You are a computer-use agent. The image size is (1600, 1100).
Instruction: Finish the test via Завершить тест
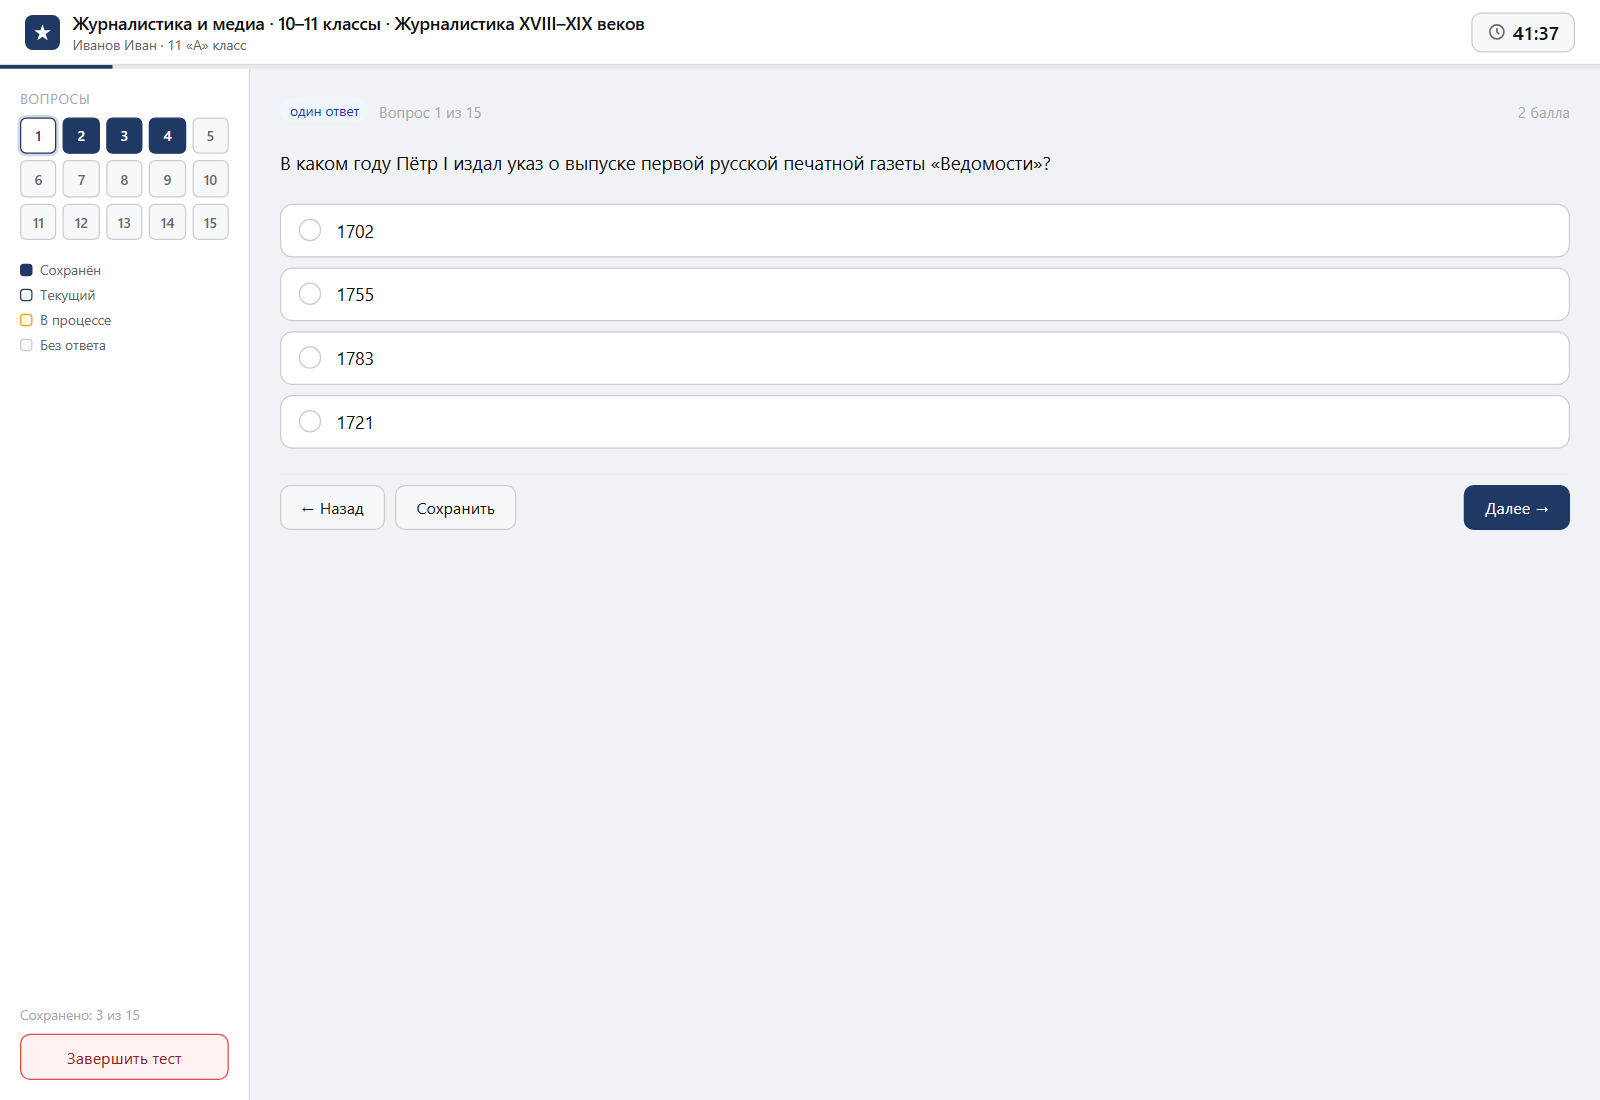tap(124, 1057)
